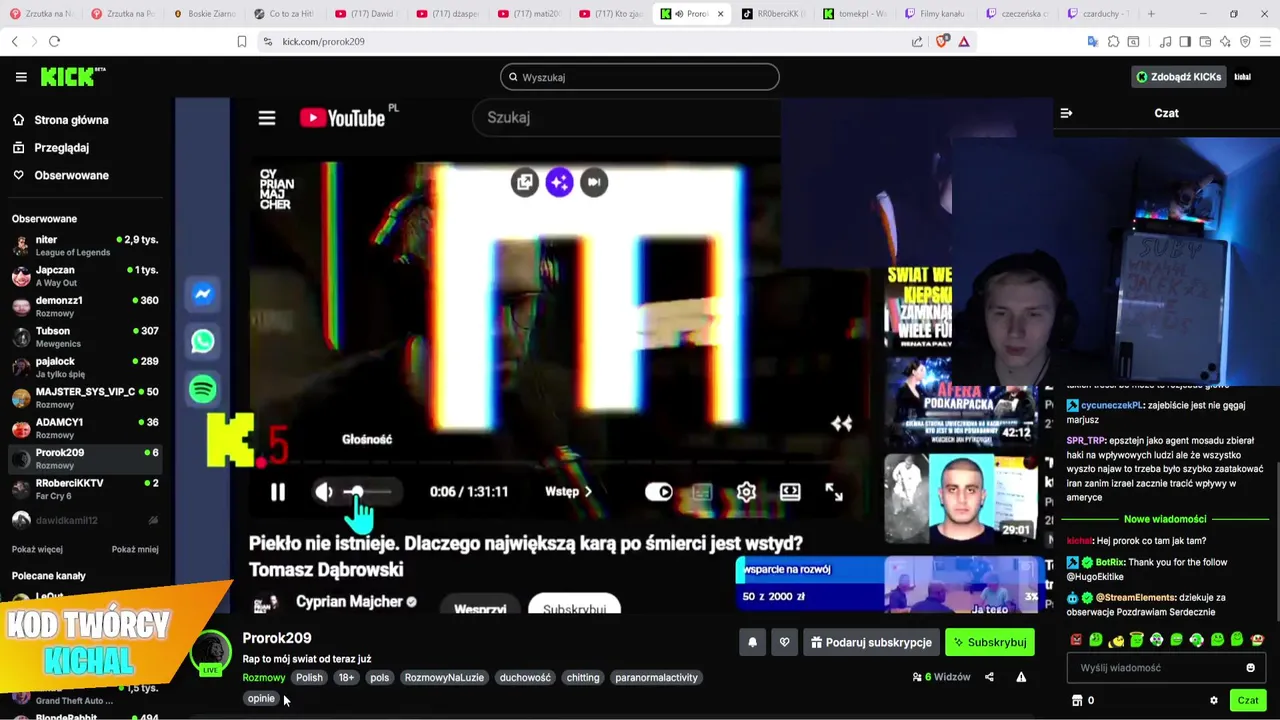Reload the page with the refresh icon
The image size is (1280, 720).
coord(54,41)
